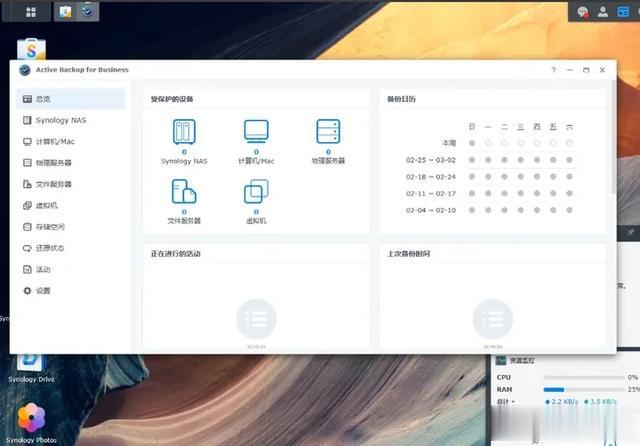Click the 物理服务器 server rack icon
The width and height of the screenshot is (640, 446).
point(328,131)
